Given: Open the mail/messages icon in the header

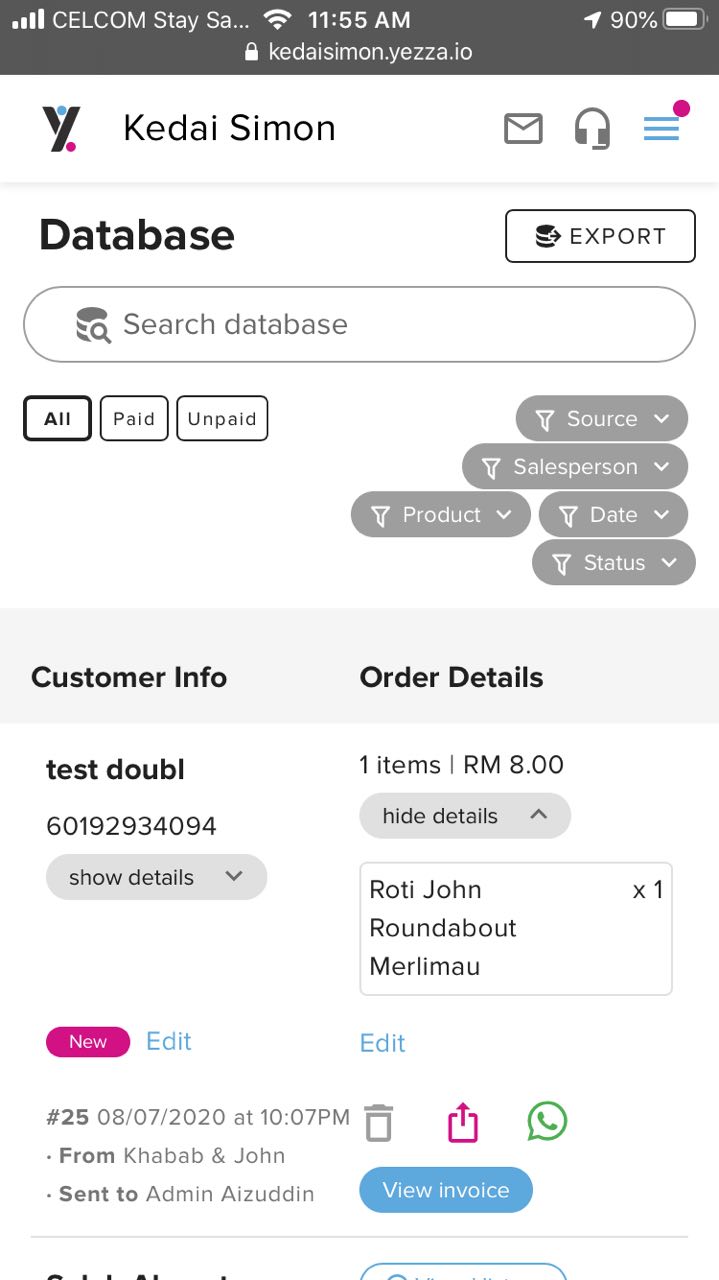Looking at the screenshot, I should [522, 127].
